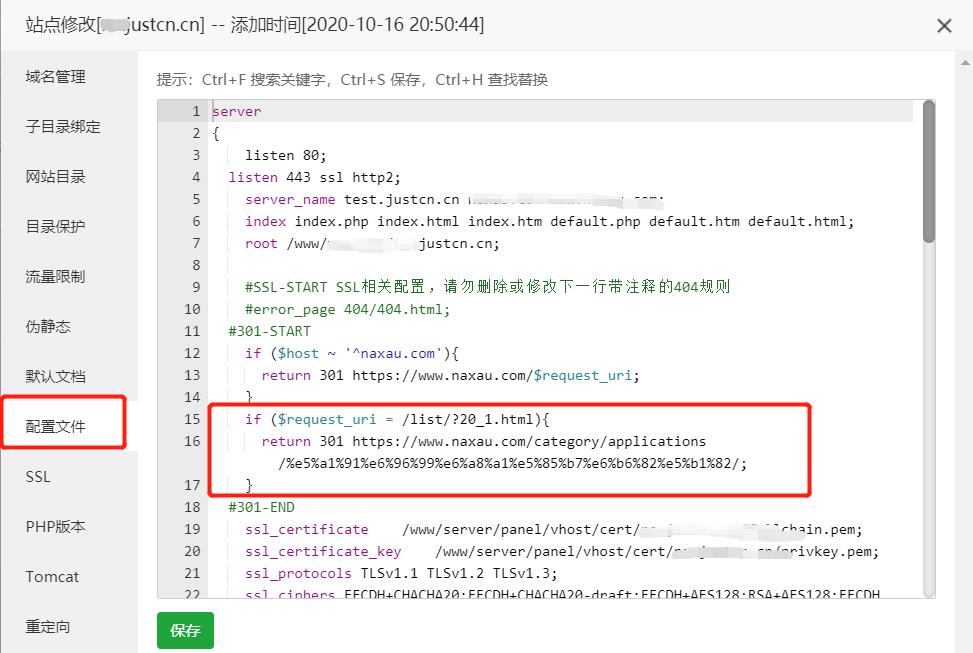Viewport: 973px width, 653px height.
Task: Click line number 15 in gutter
Action: click(192, 419)
